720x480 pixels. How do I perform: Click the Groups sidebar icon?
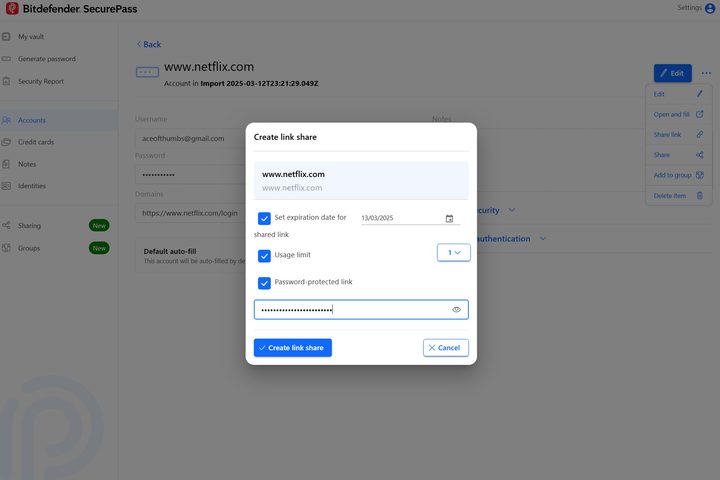coord(6,248)
